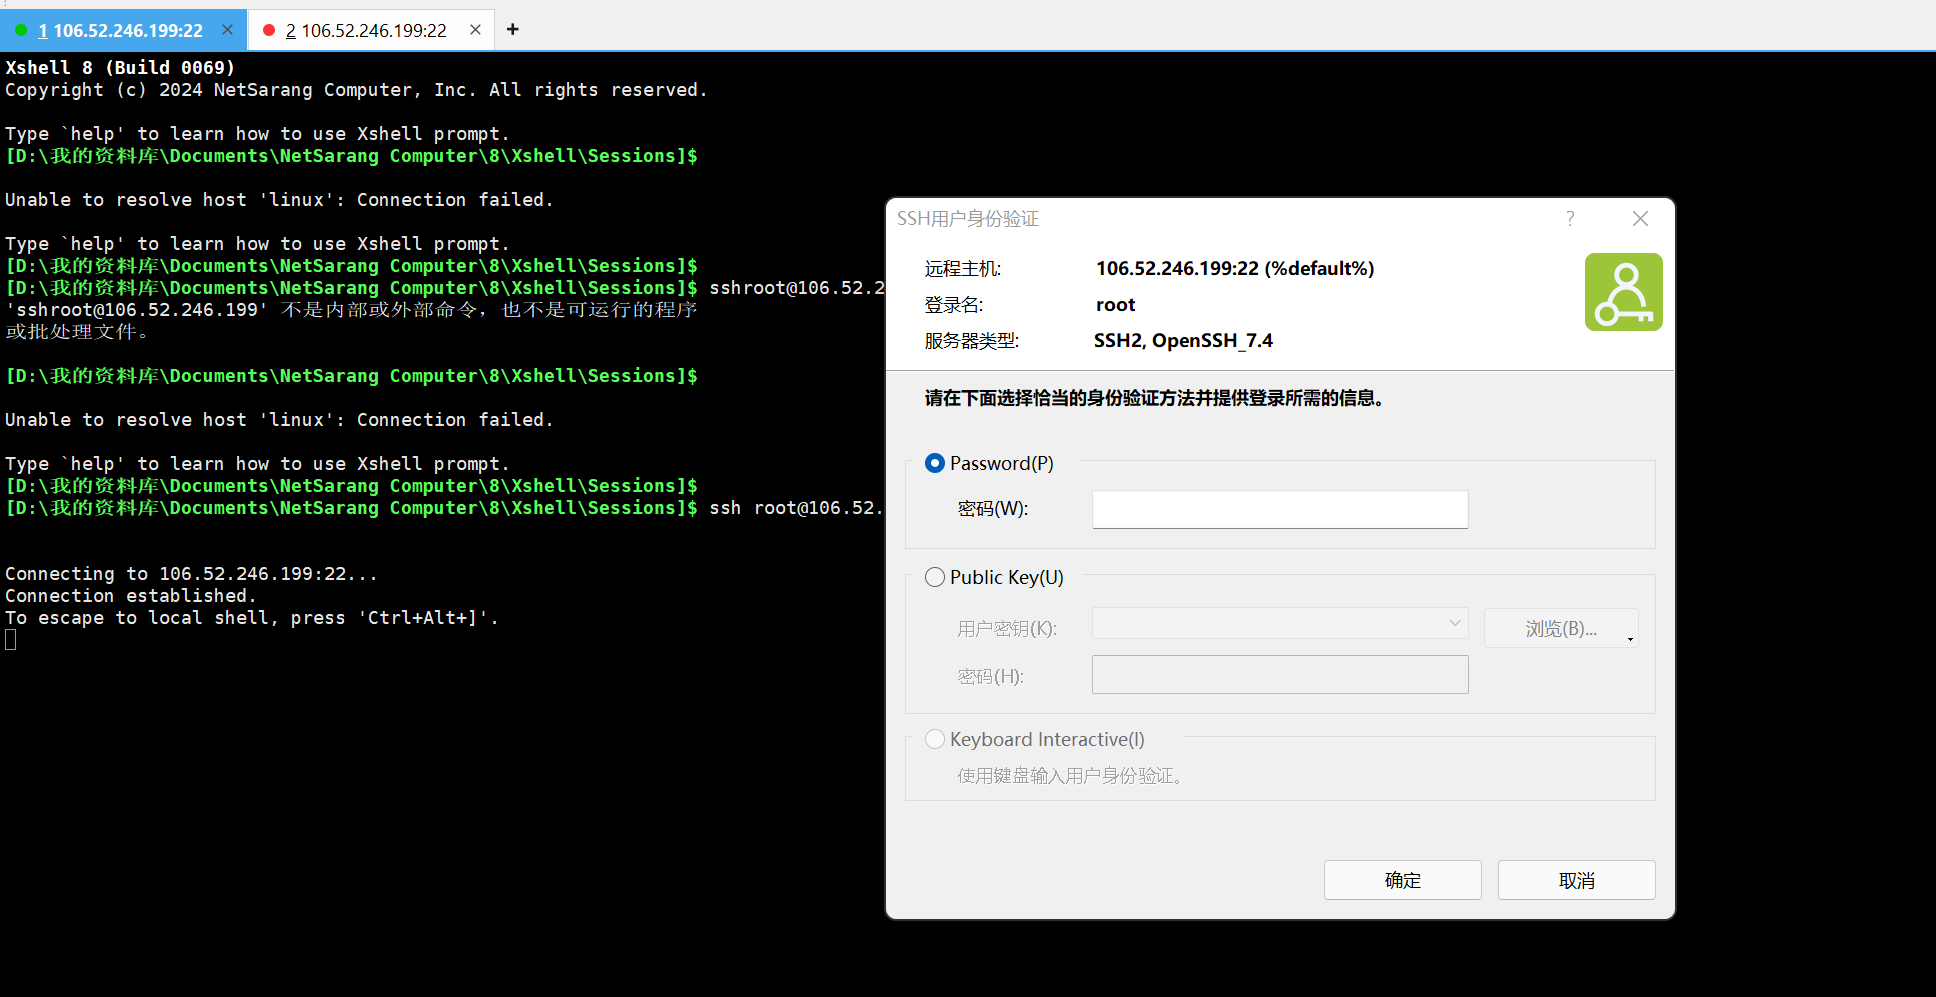Viewport: 1936px width, 997px height.
Task: Click the red disconnected status dot on tab 2
Action: pos(268,30)
